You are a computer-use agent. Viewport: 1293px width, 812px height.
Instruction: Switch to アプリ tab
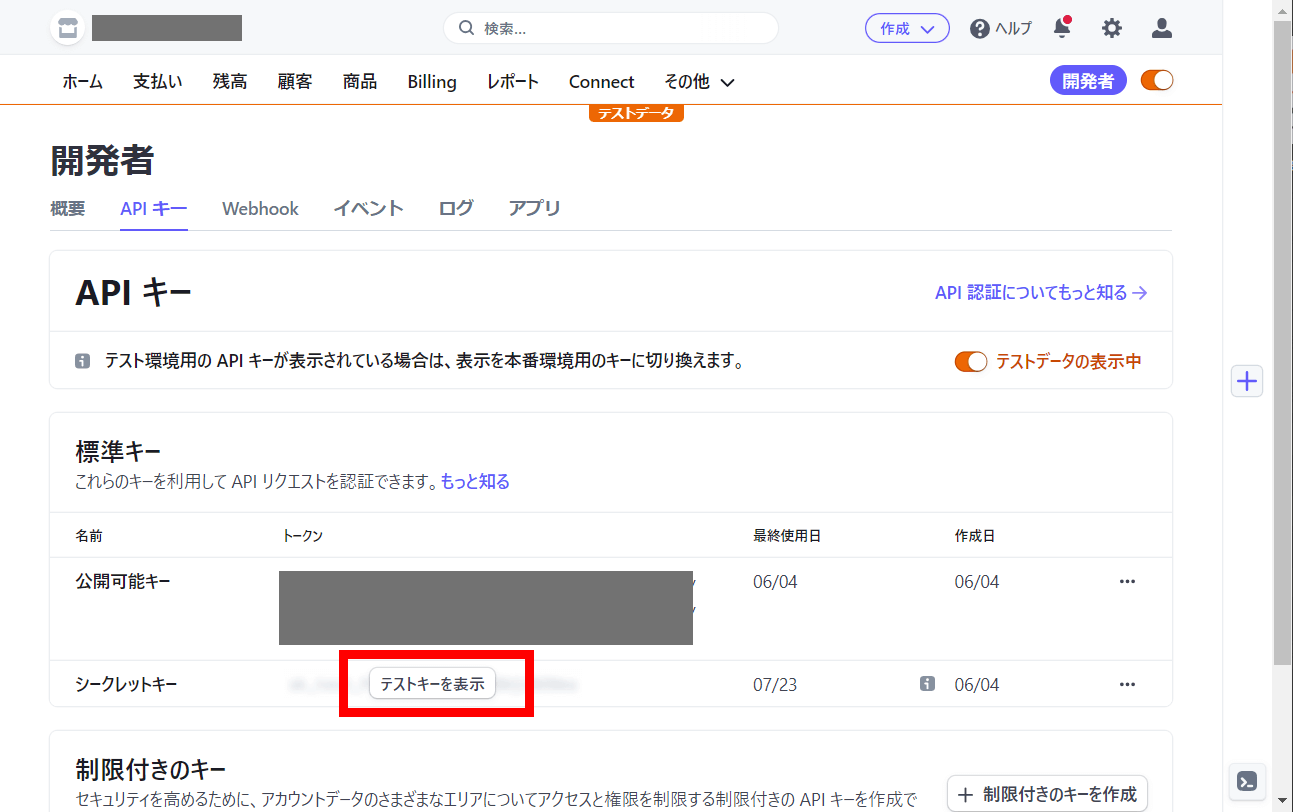[534, 209]
